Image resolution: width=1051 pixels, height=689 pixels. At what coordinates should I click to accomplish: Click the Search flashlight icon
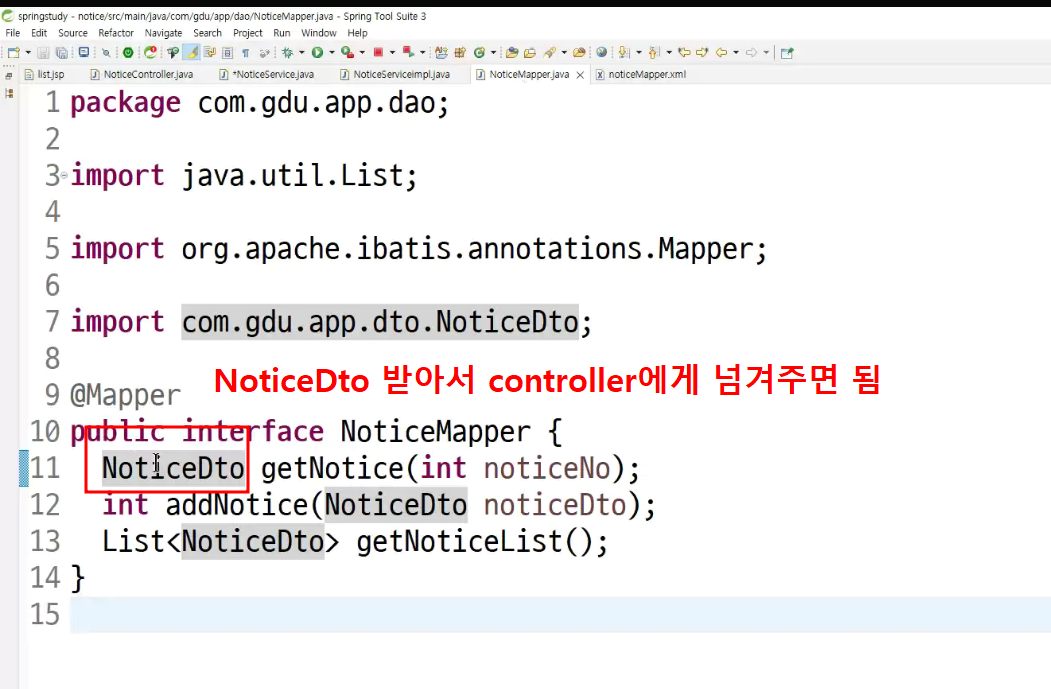[x=550, y=52]
